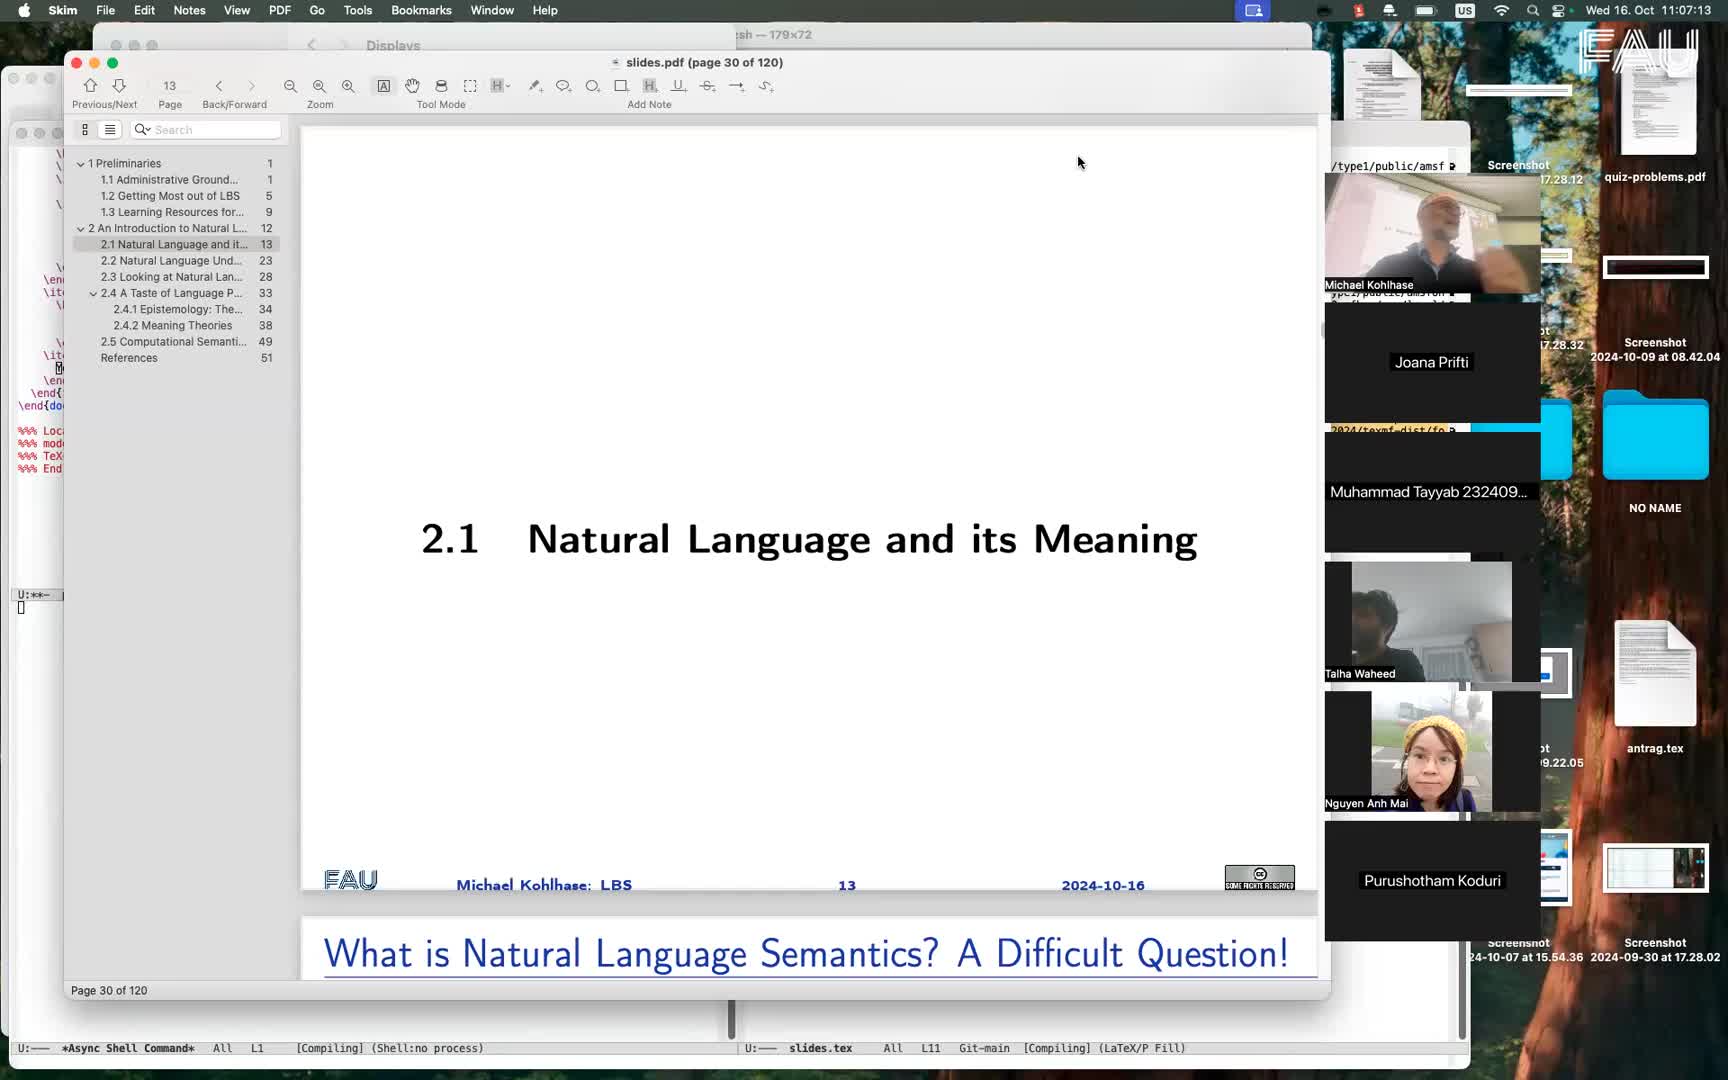1728x1080 pixels.
Task: Collapse the 2.4 A Taste of Language outline node
Action: point(93,294)
